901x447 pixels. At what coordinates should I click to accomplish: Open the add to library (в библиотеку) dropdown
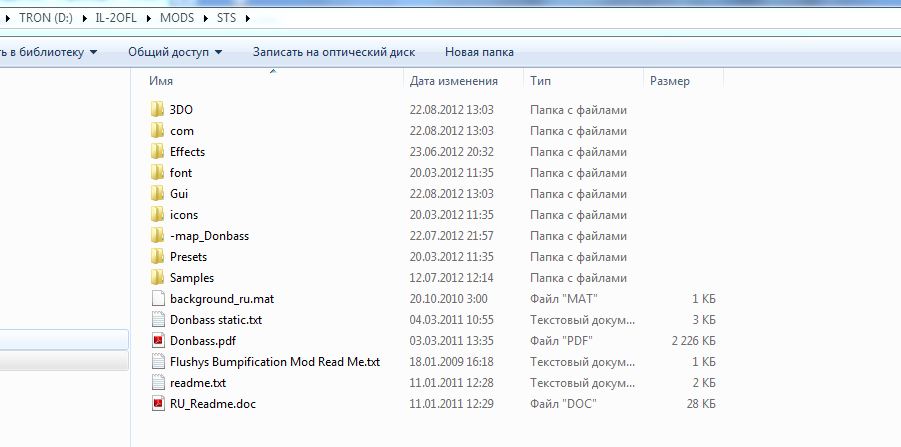[49, 52]
